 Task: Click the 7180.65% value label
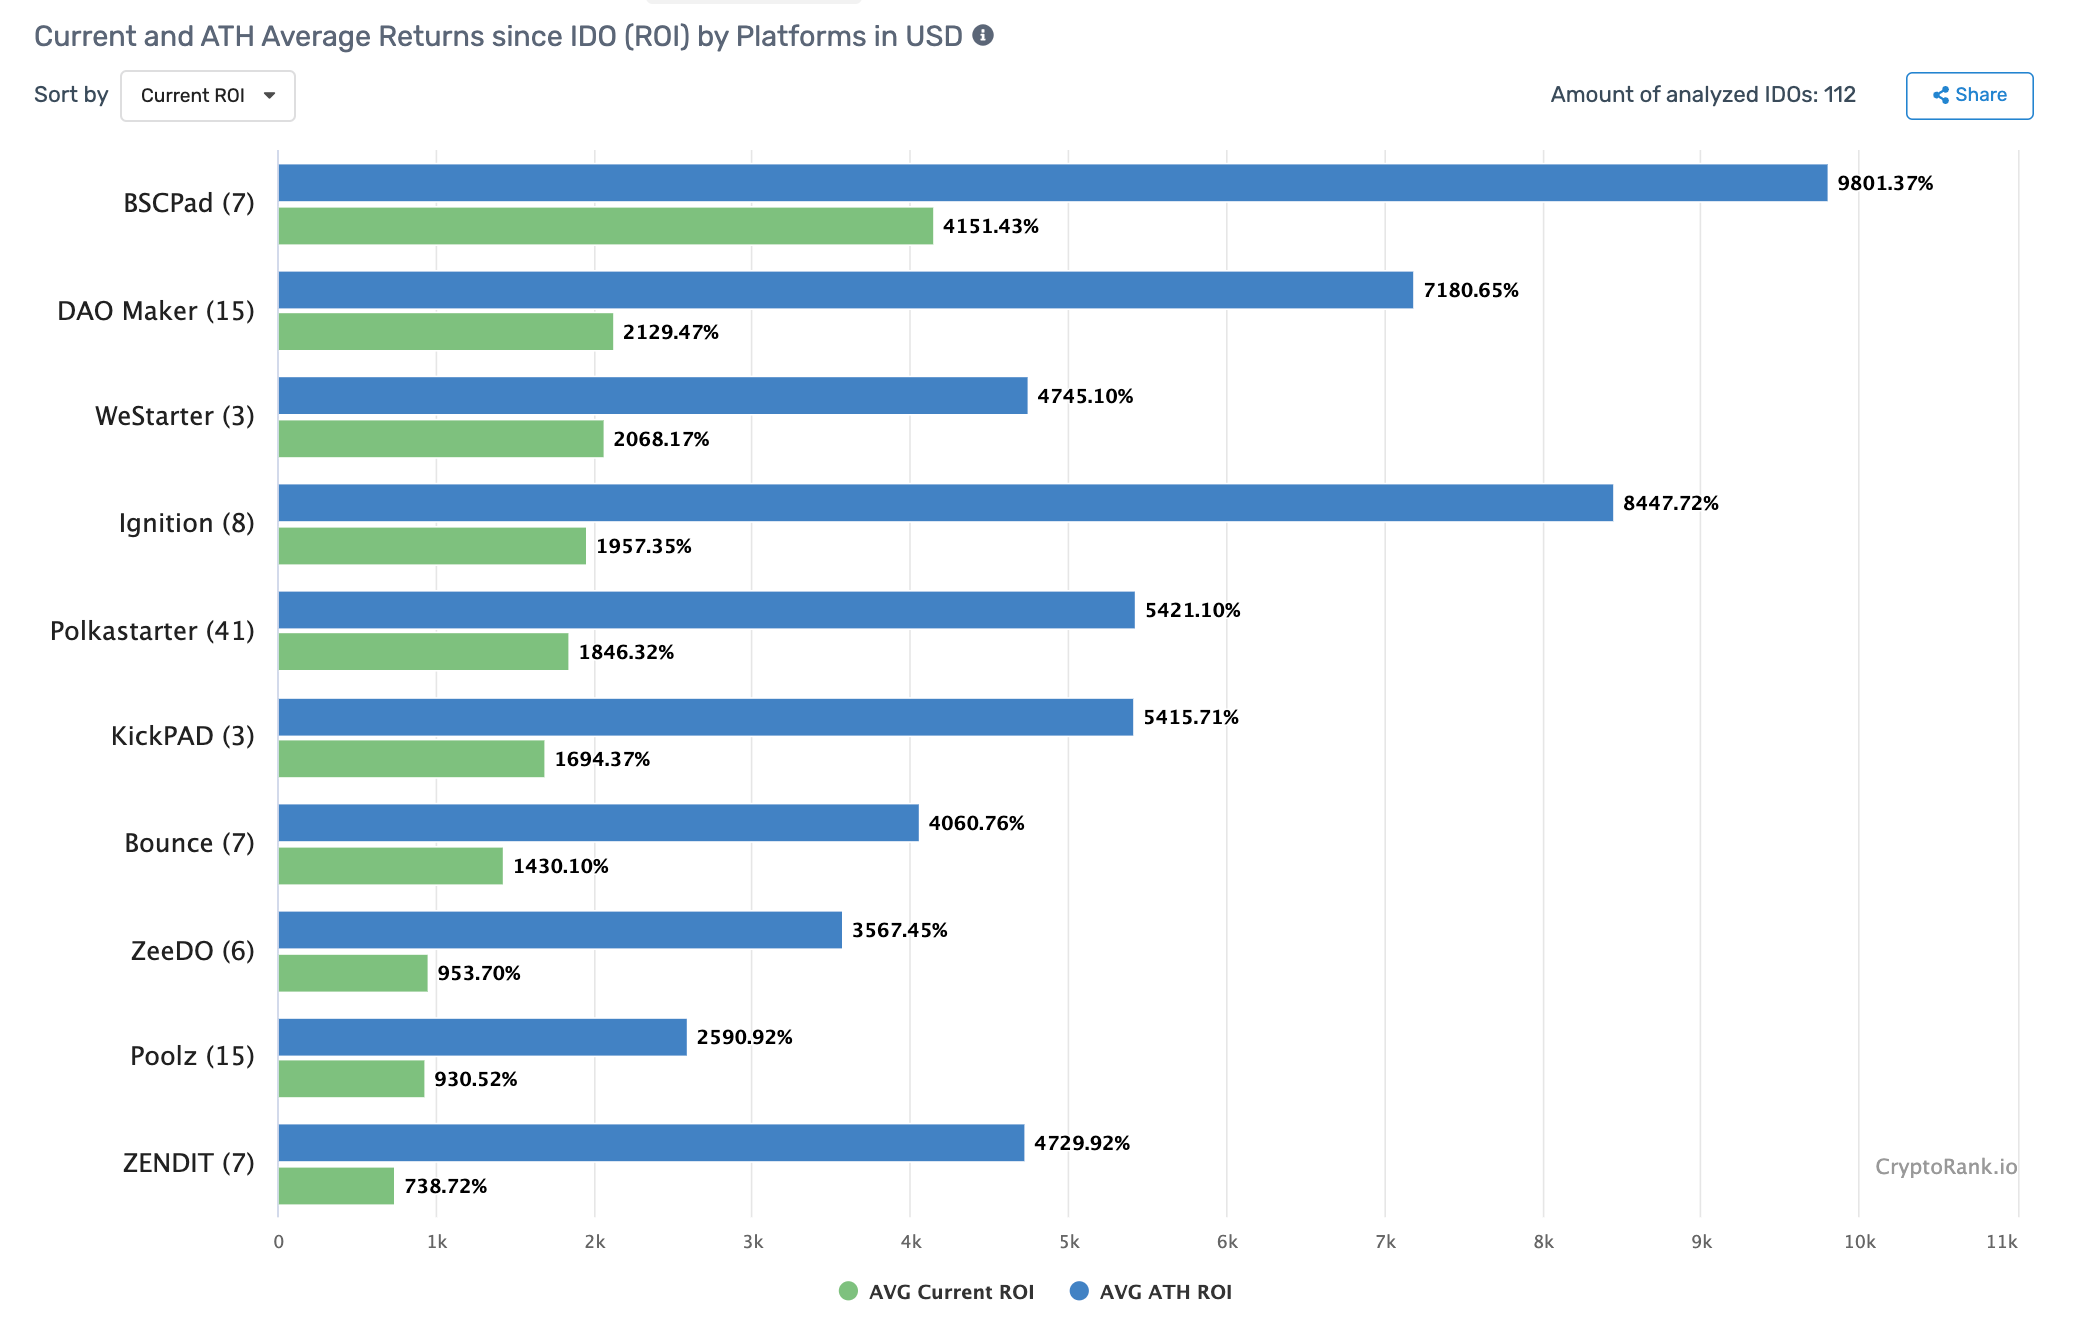point(1471,290)
